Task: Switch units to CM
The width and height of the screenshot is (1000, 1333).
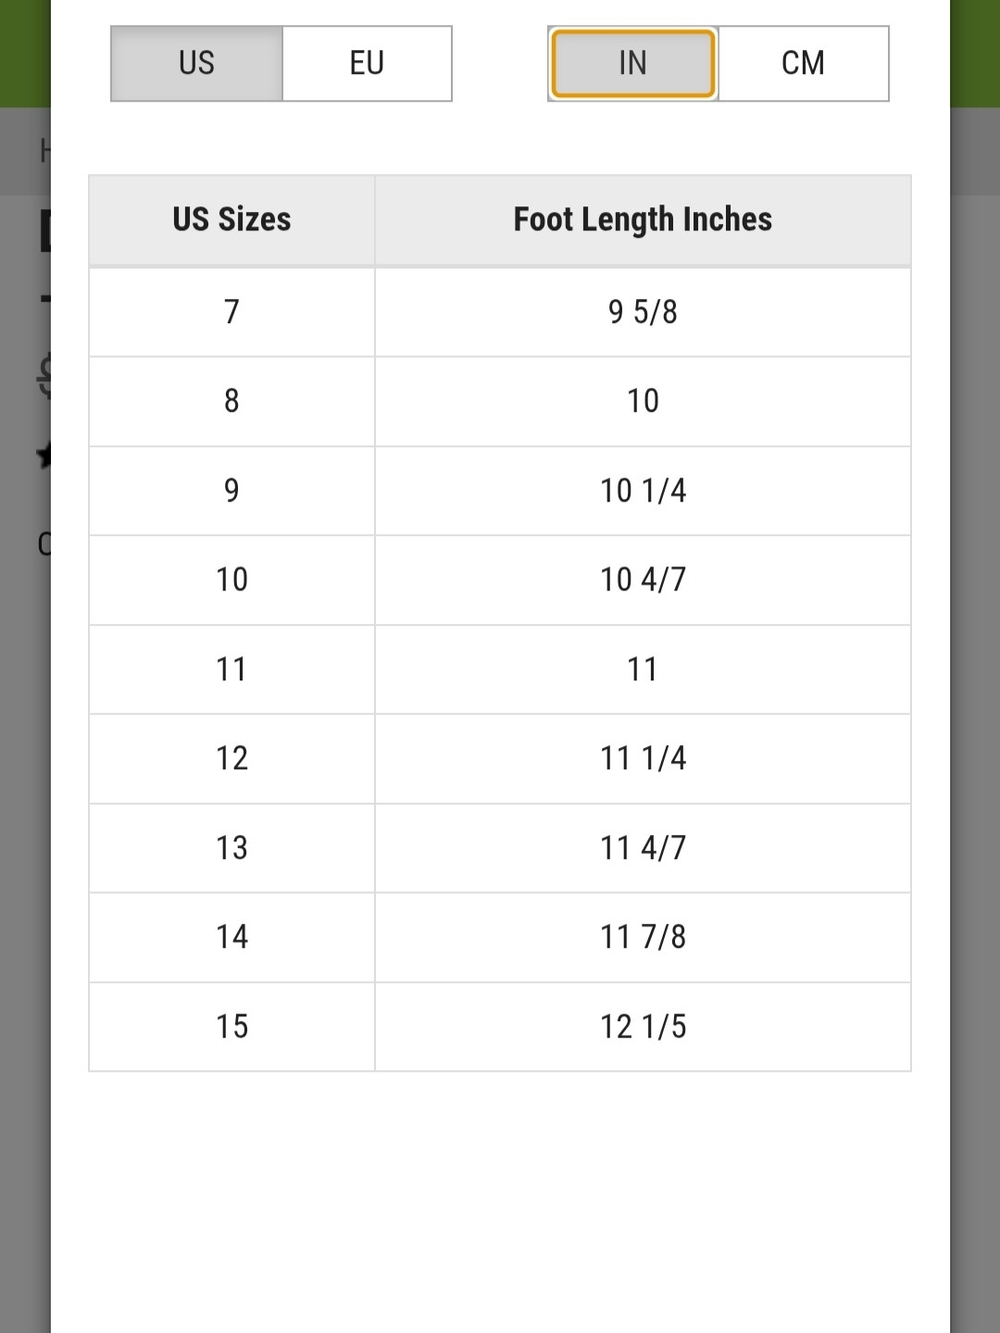Action: click(803, 63)
